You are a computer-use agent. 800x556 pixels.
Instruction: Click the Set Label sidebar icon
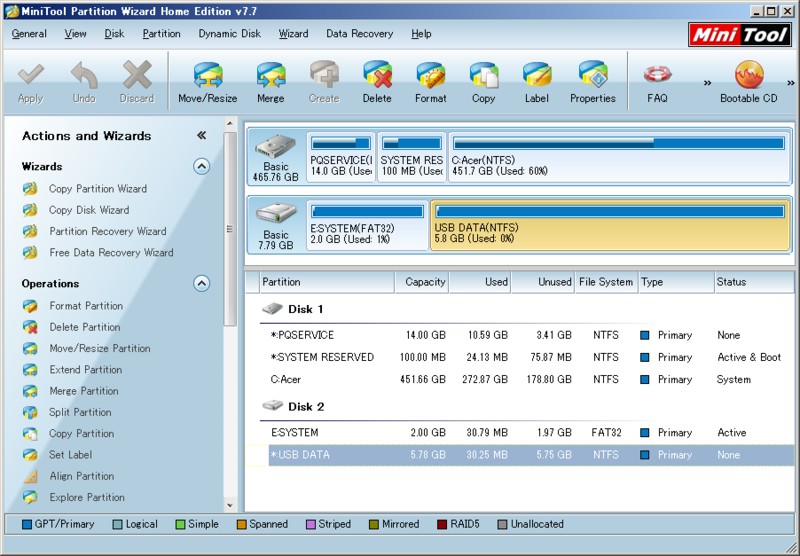(x=30, y=455)
